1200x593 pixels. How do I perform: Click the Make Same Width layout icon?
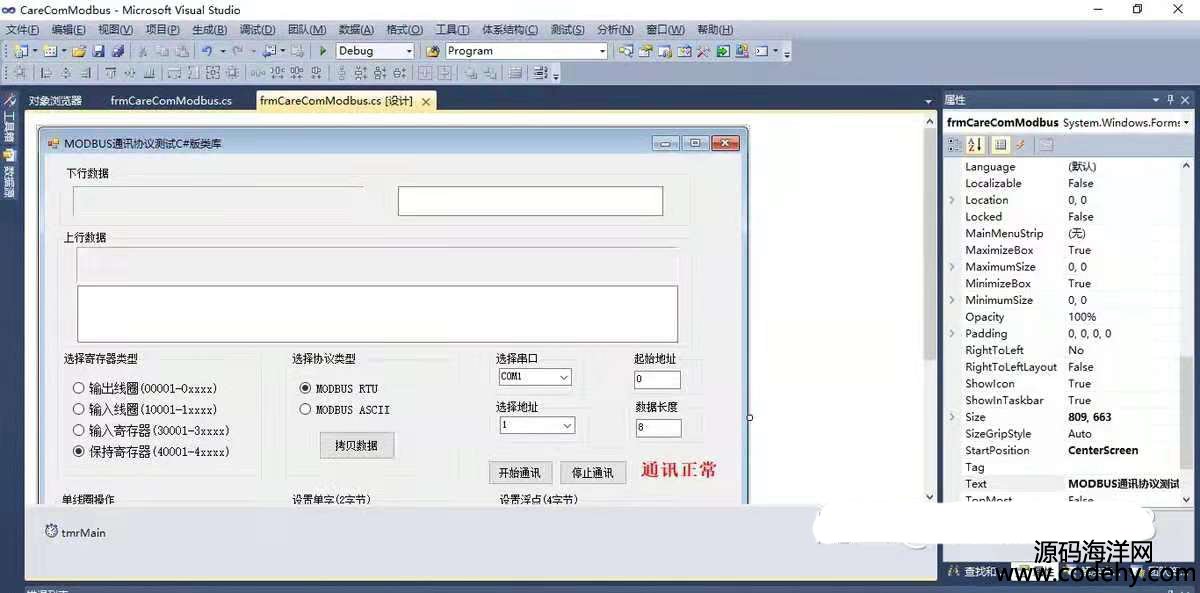[x=175, y=72]
